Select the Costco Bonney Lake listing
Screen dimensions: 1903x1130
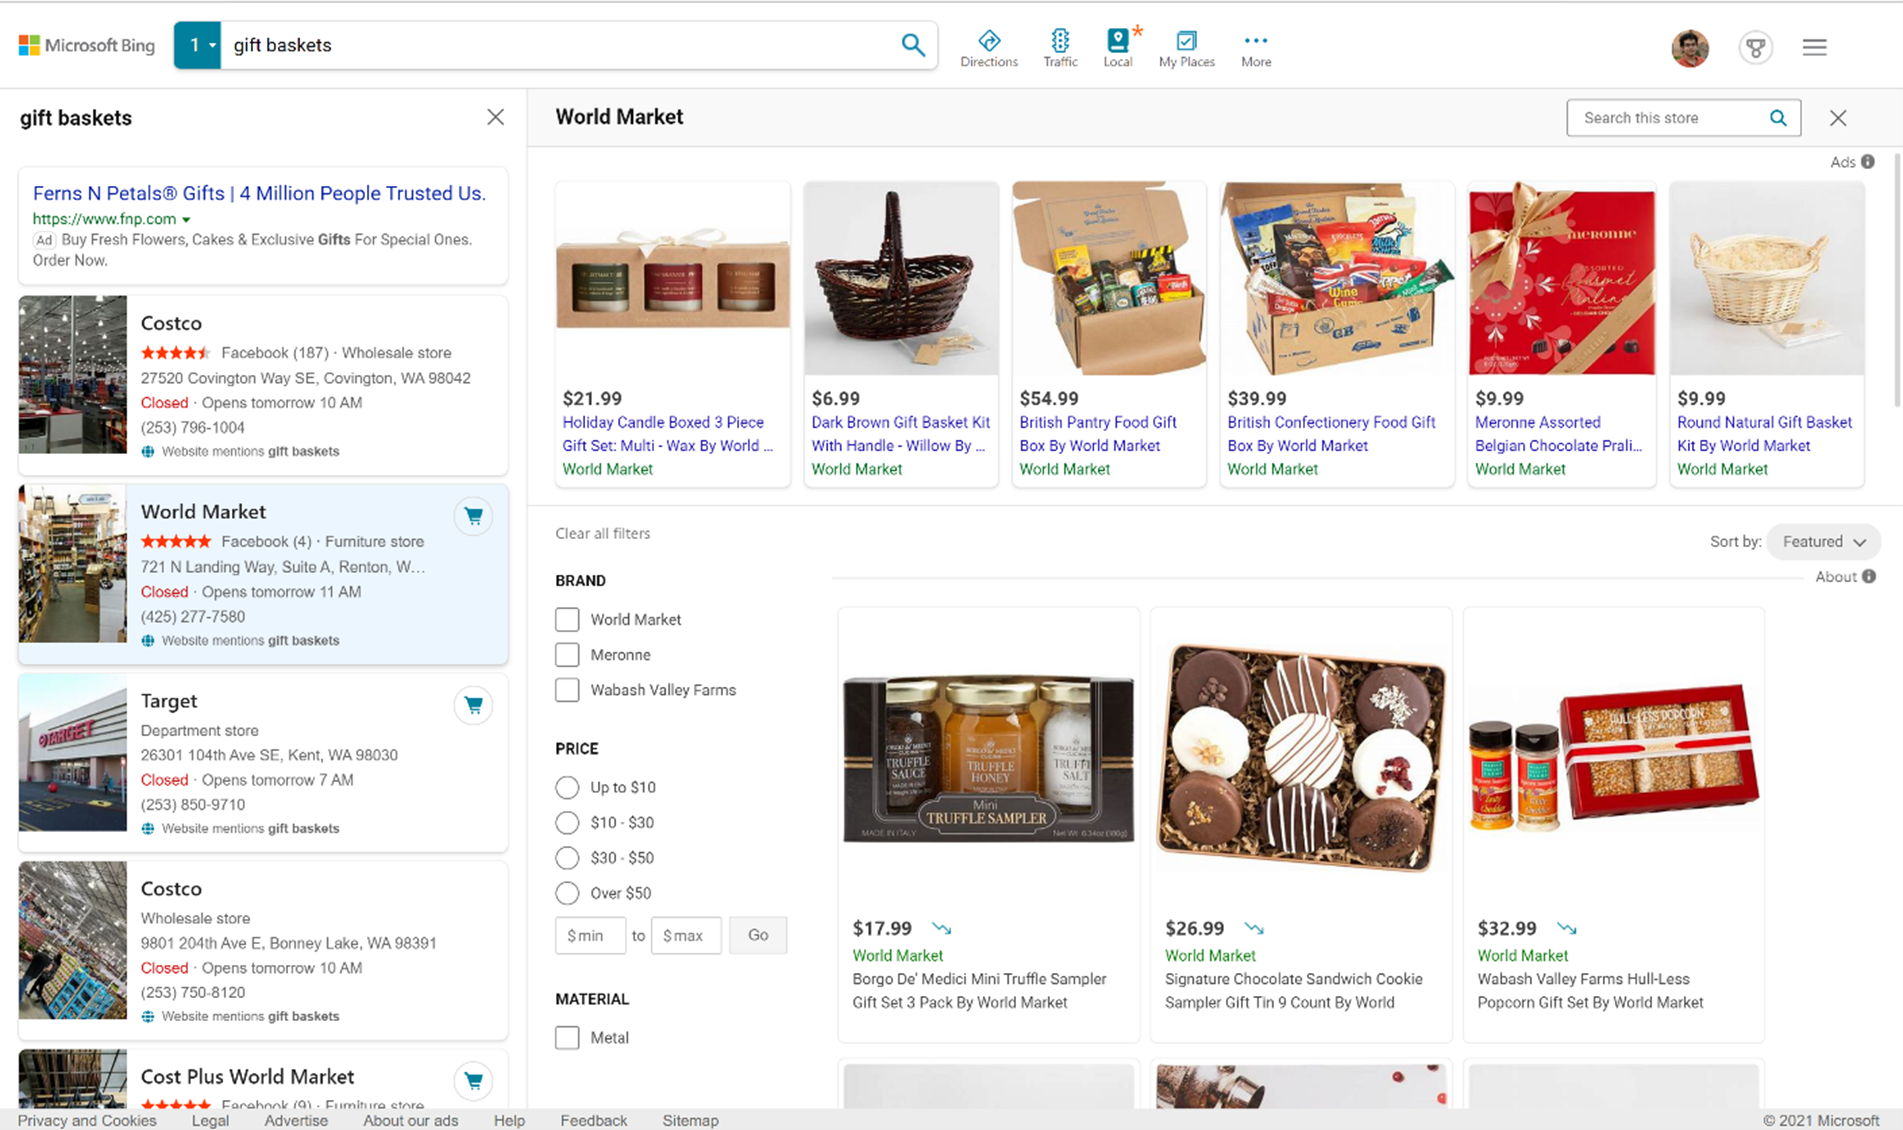pyautogui.click(x=263, y=951)
